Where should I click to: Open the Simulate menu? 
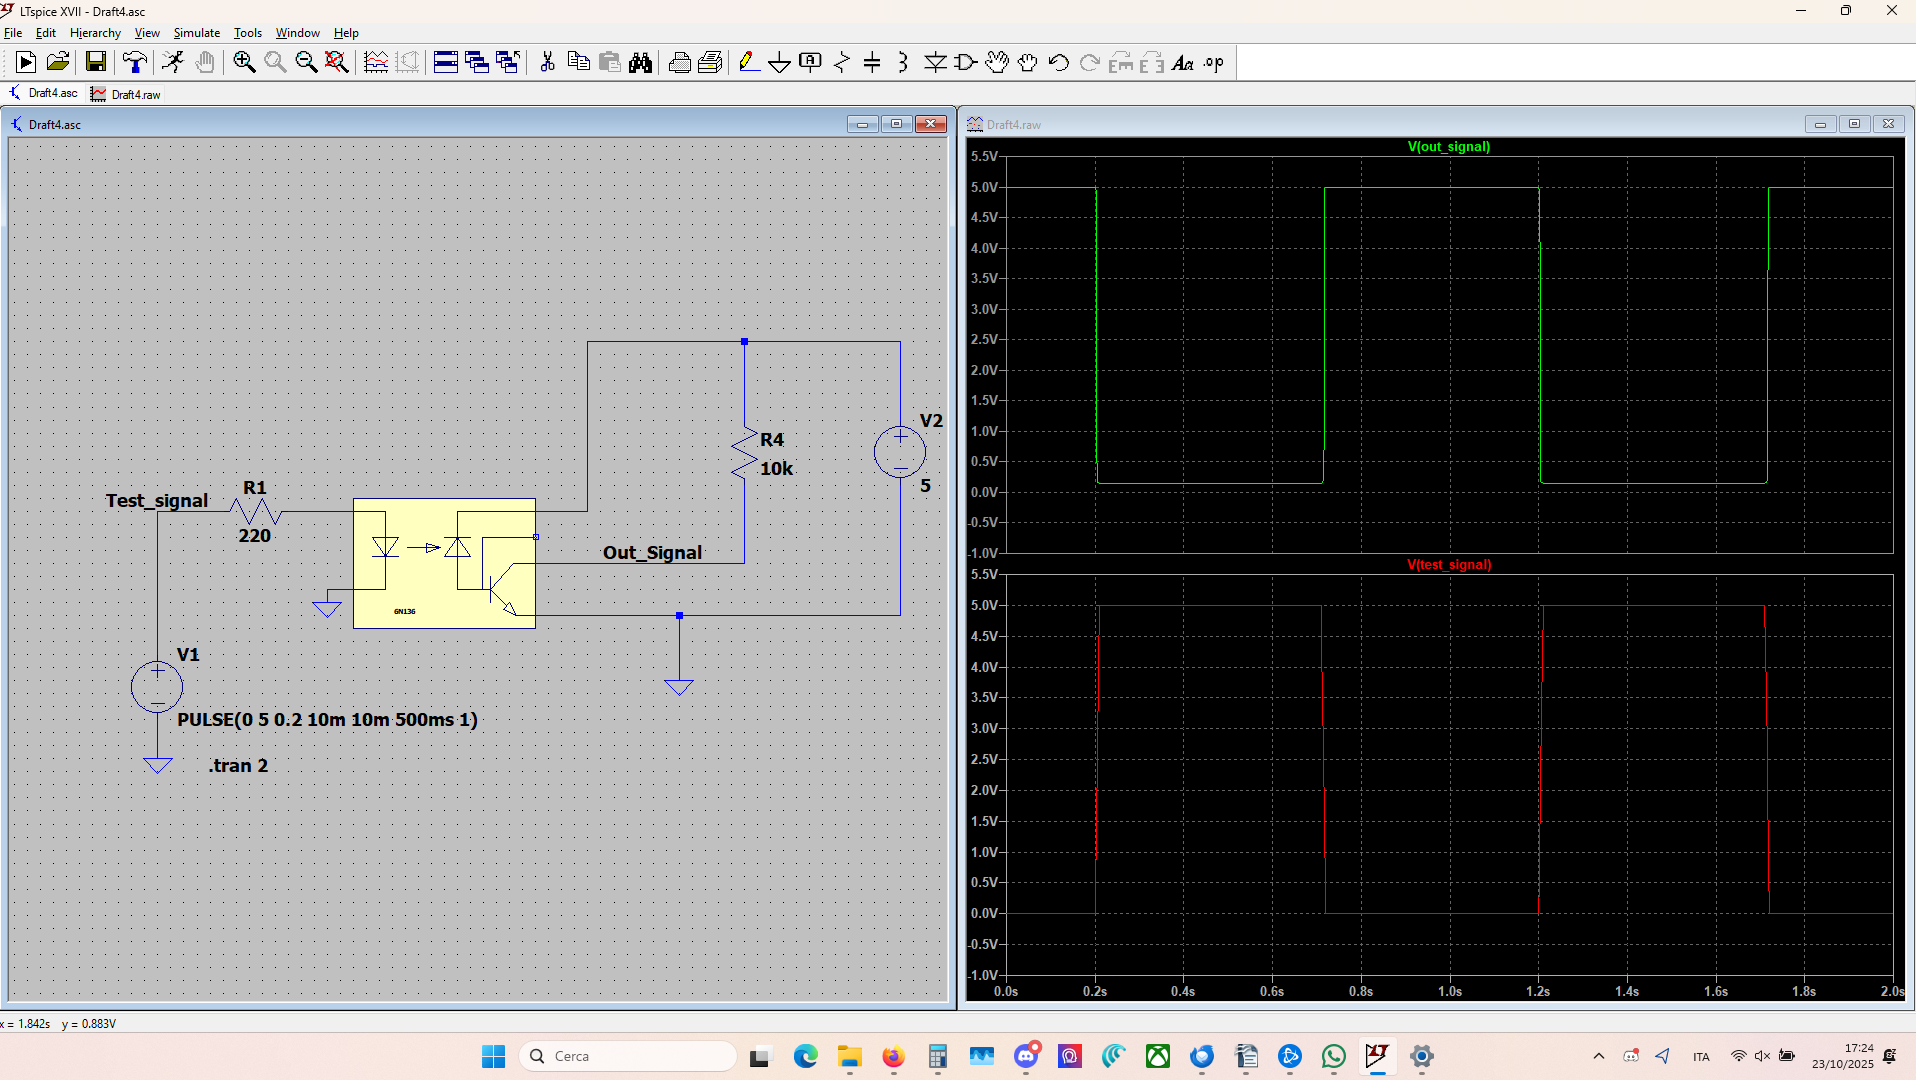pos(196,33)
